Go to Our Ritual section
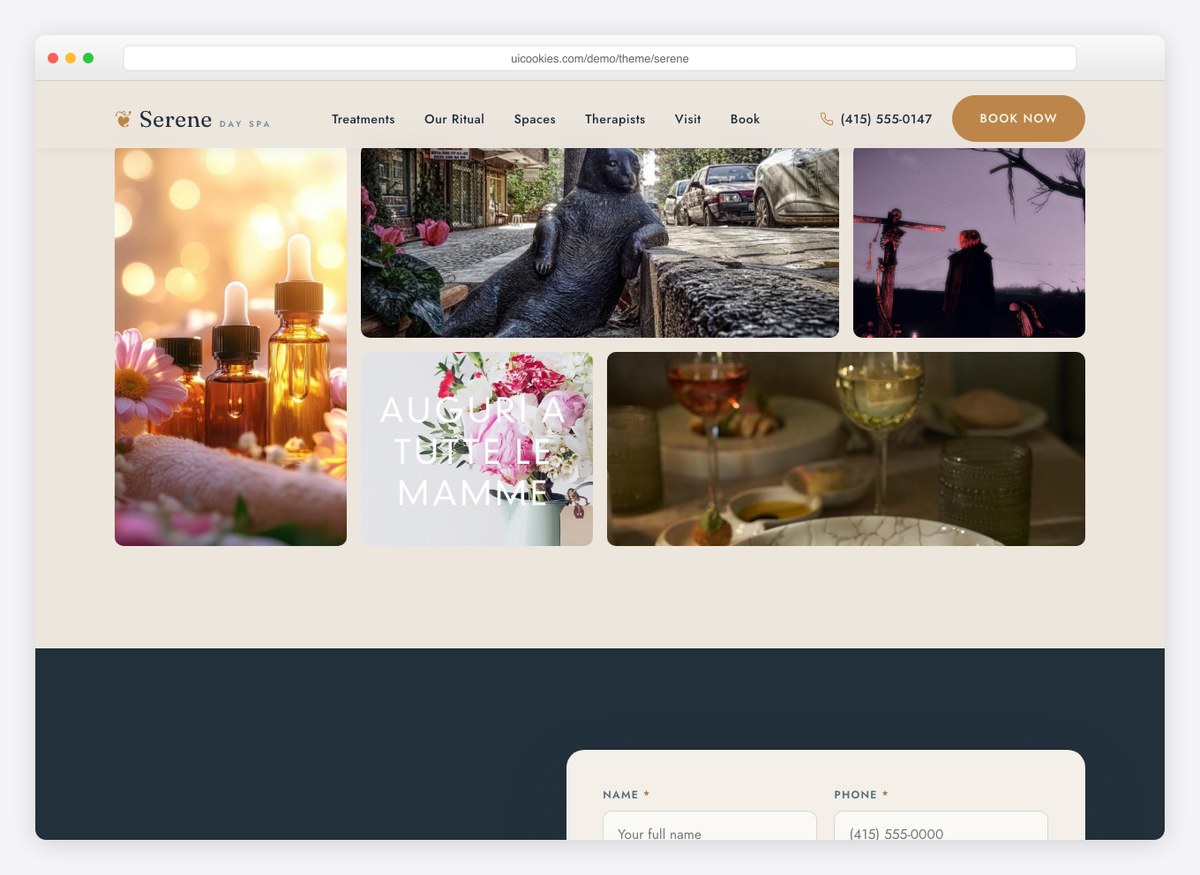The image size is (1200, 875). (454, 119)
